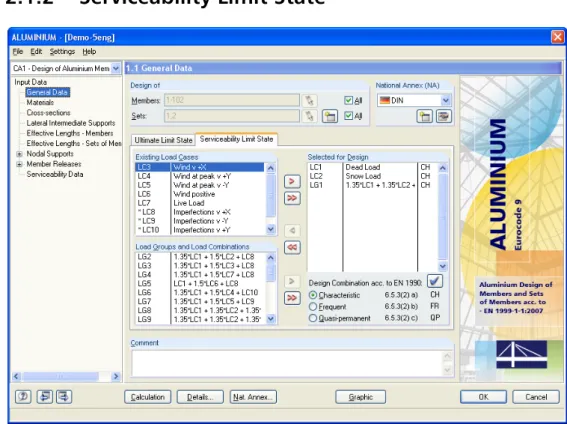
Task: Select the Serviceability Limit State tab
Action: pyautogui.click(x=236, y=139)
